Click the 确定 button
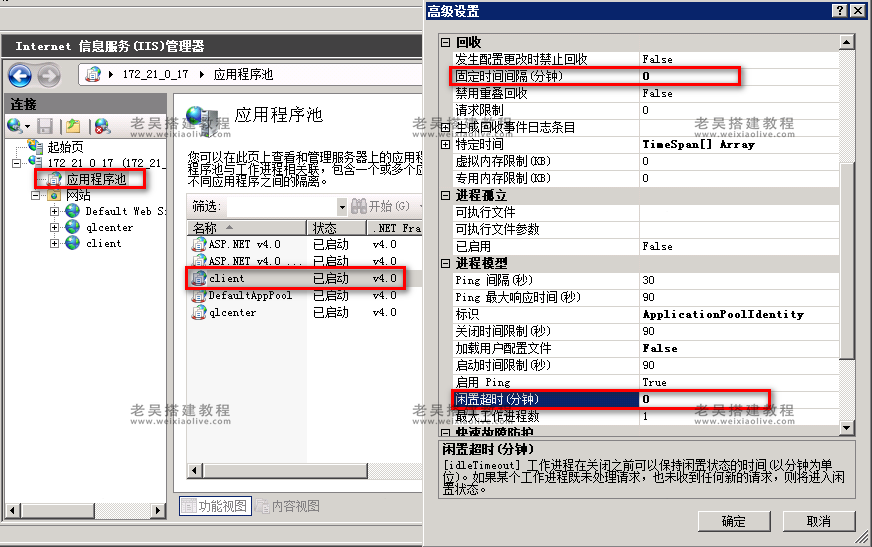 734,521
